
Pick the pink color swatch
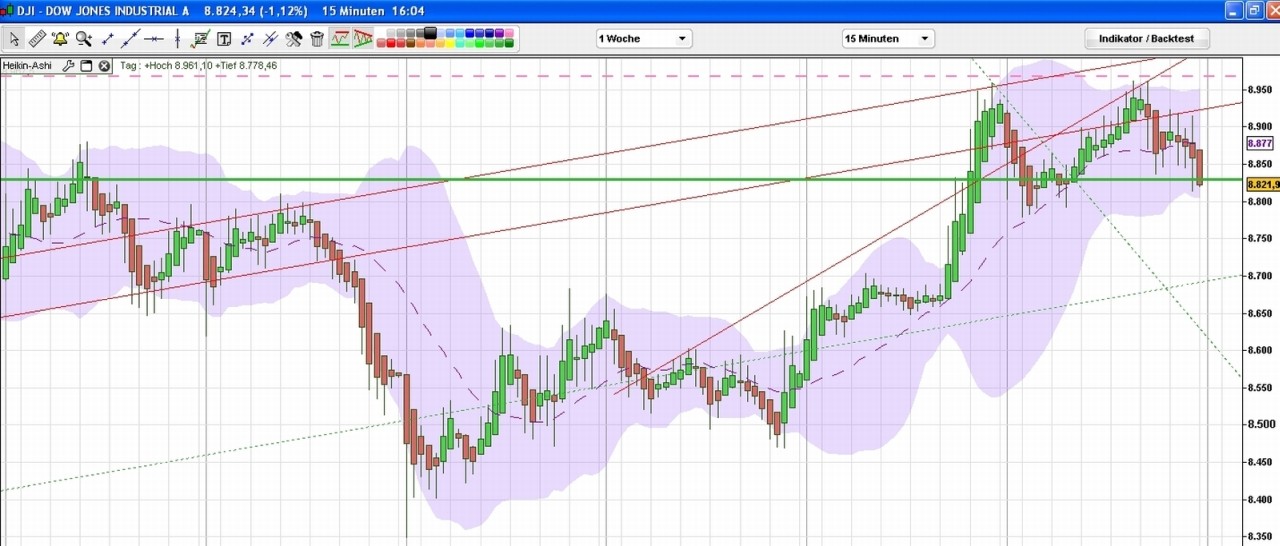pos(509,32)
